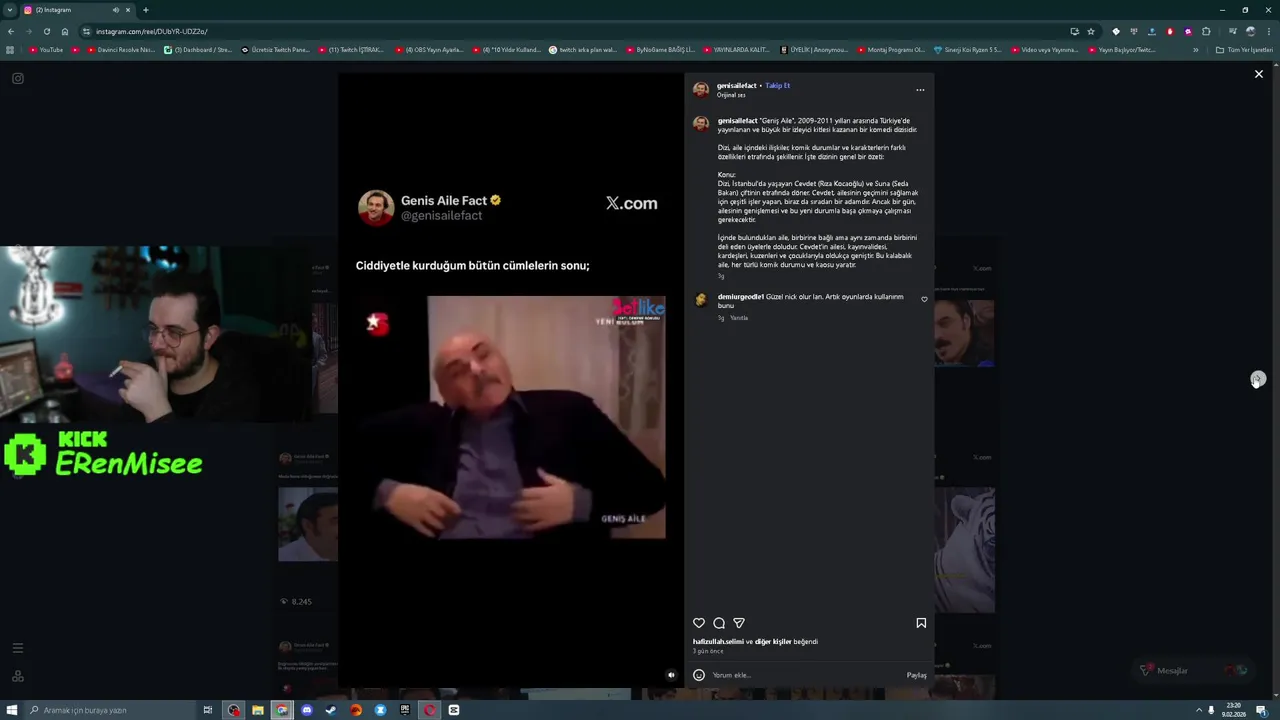Click the next reel arrow button
The height and width of the screenshot is (720, 1280).
(1258, 379)
